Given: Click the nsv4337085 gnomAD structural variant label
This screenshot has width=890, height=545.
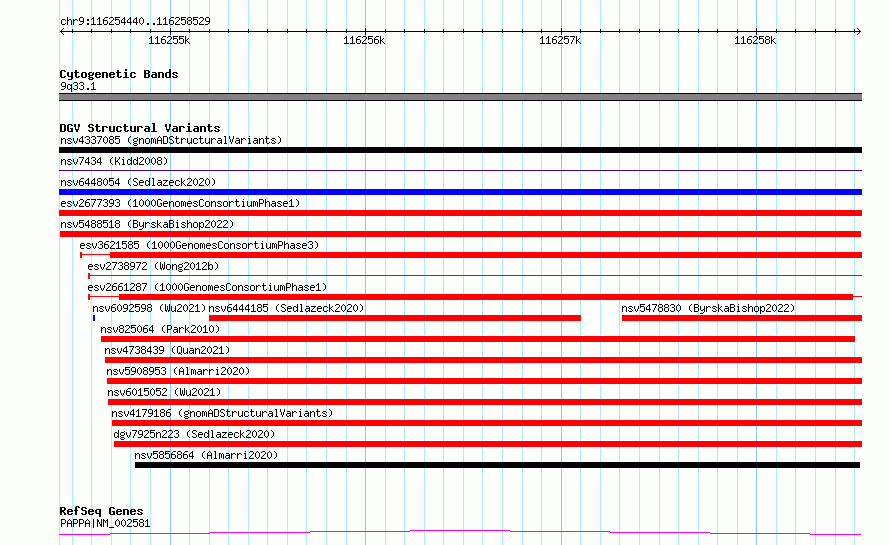Looking at the screenshot, I should click(171, 140).
